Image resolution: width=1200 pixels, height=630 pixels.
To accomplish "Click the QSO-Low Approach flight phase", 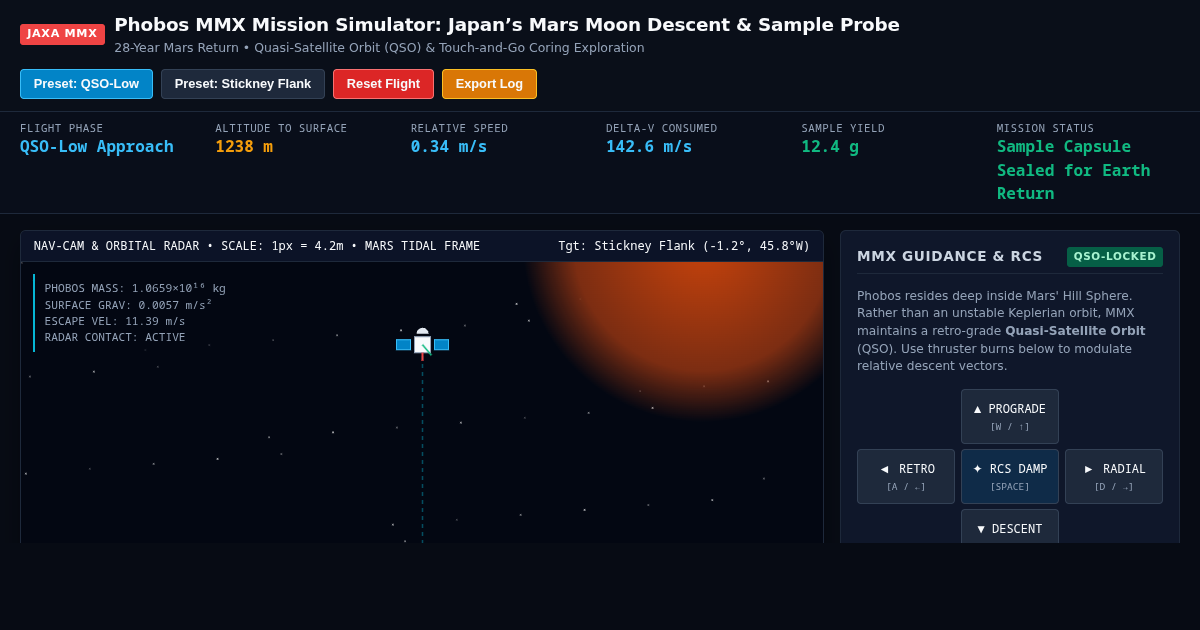I will tap(97, 146).
